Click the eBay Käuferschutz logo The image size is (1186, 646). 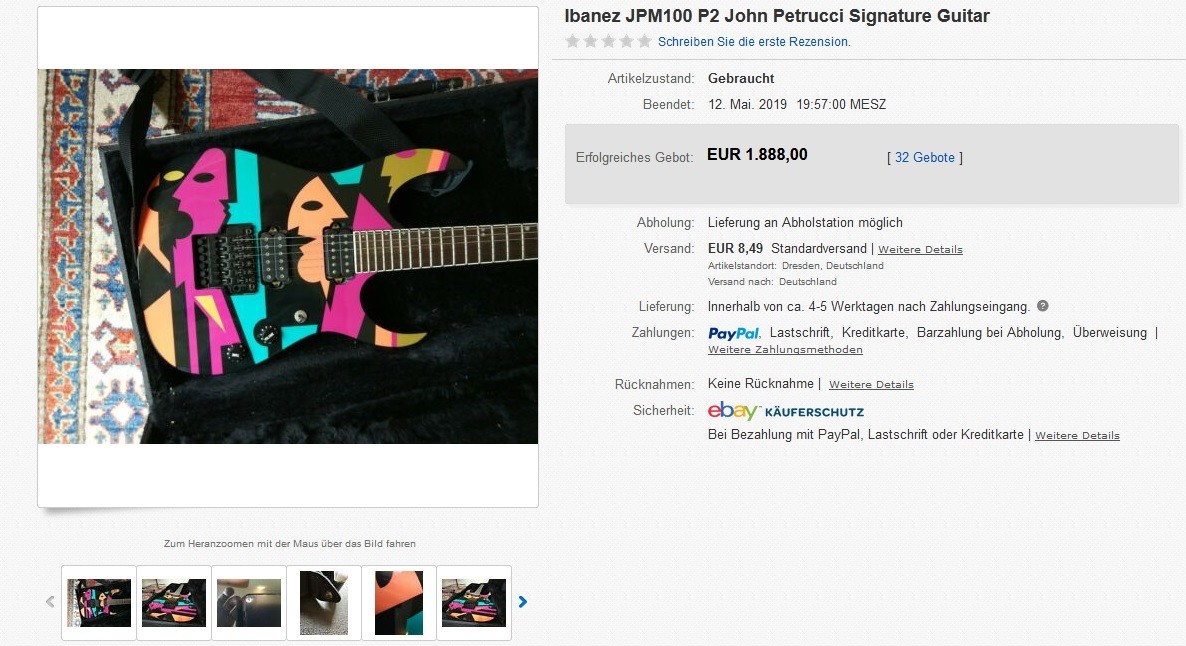point(785,411)
